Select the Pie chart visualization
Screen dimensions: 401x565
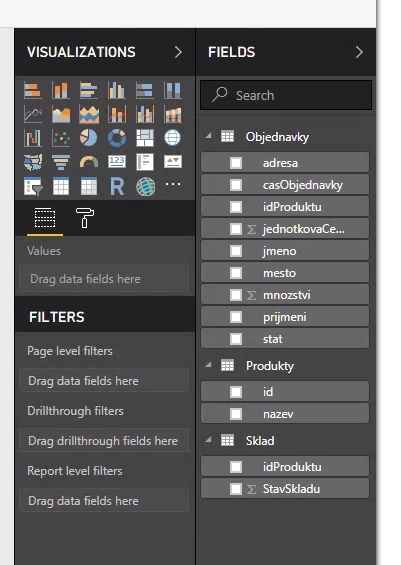coord(89,138)
